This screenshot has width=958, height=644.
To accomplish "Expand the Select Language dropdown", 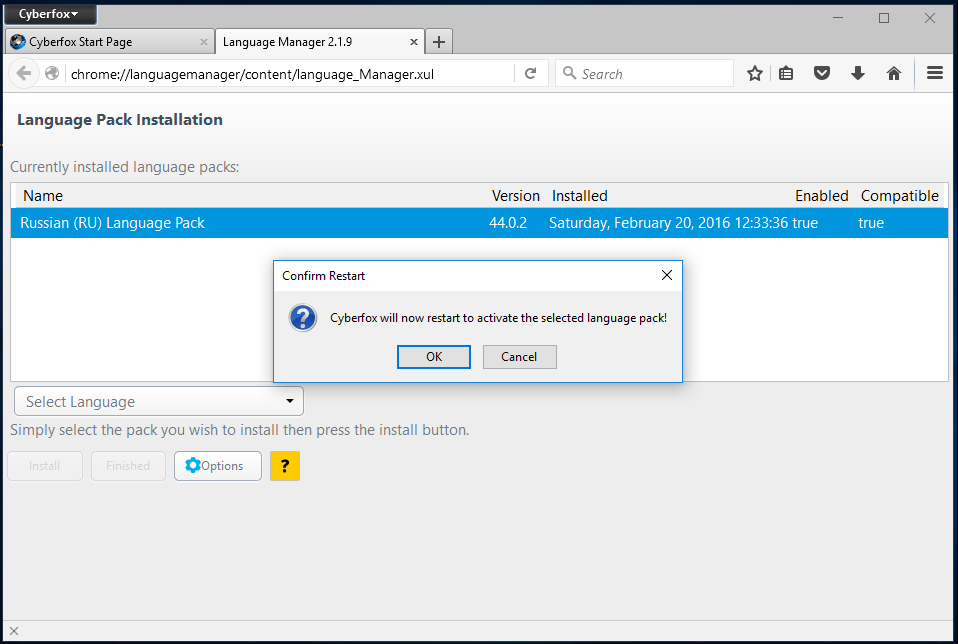I will [159, 401].
